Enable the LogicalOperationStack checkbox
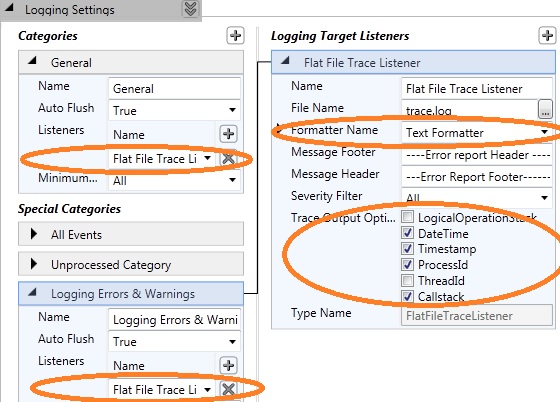 point(408,217)
